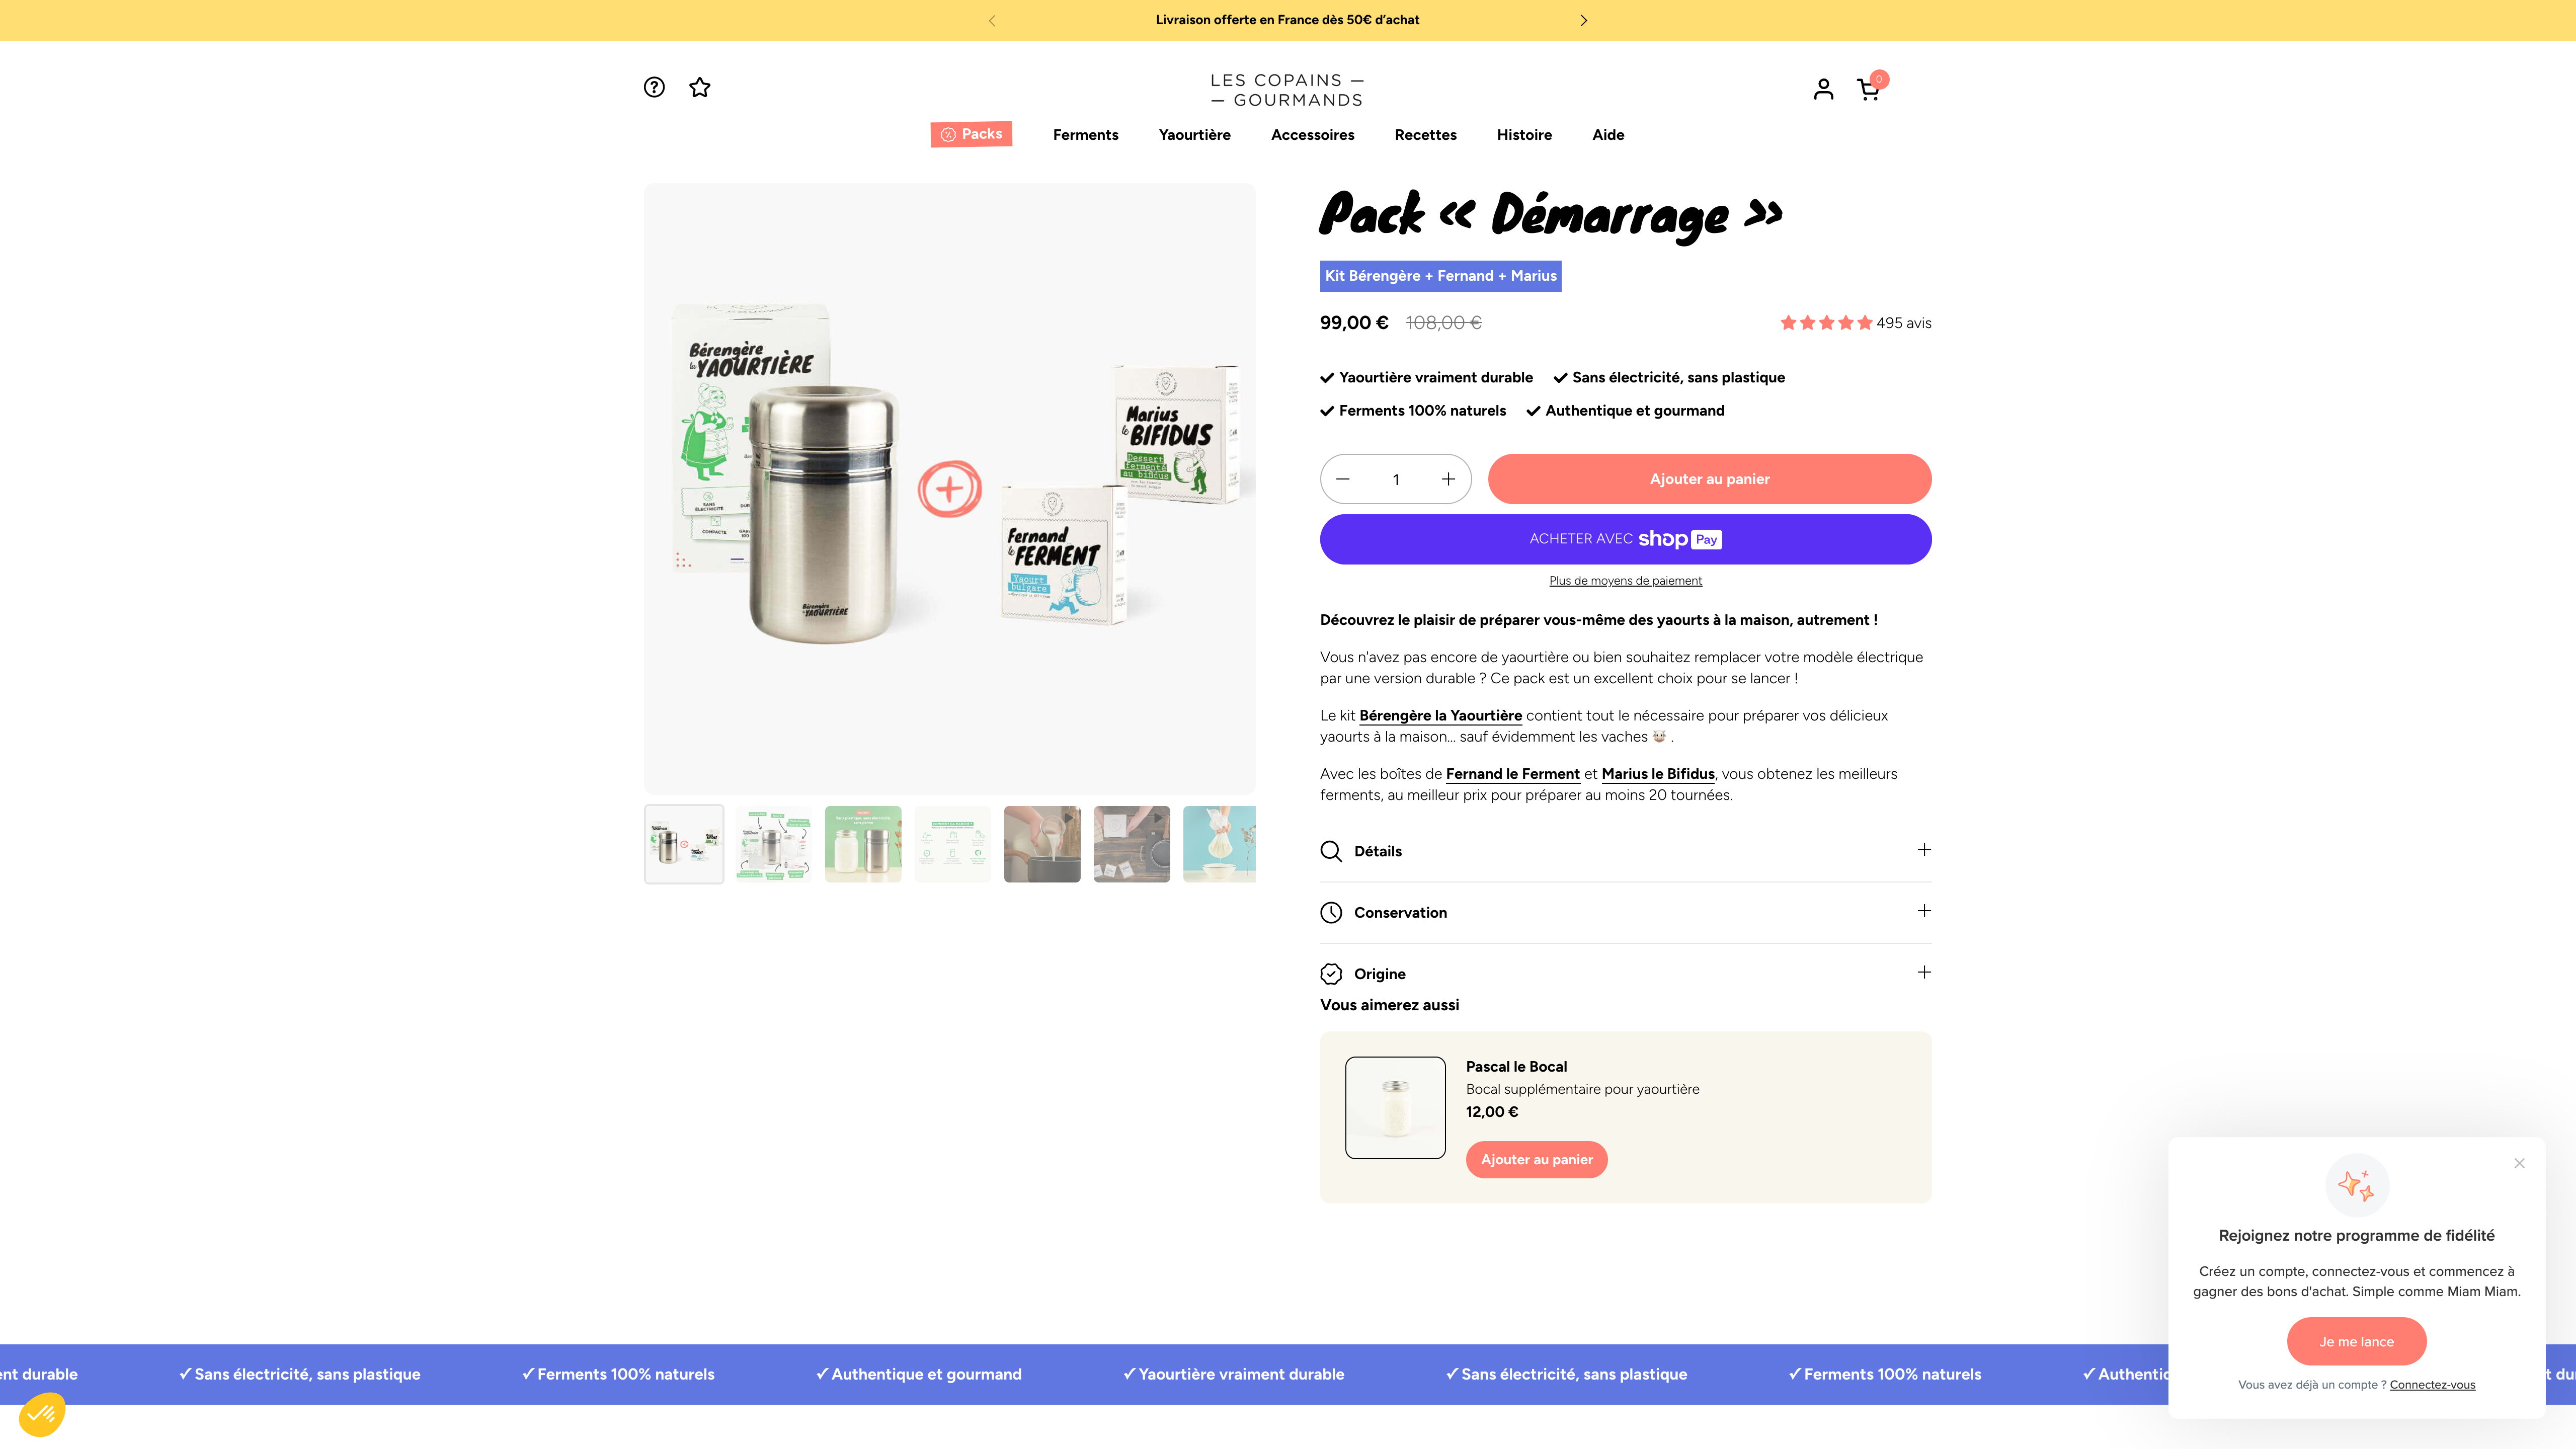Open the Recettes menu item
Viewport: 2576px width, 1449px height.
(x=1425, y=135)
